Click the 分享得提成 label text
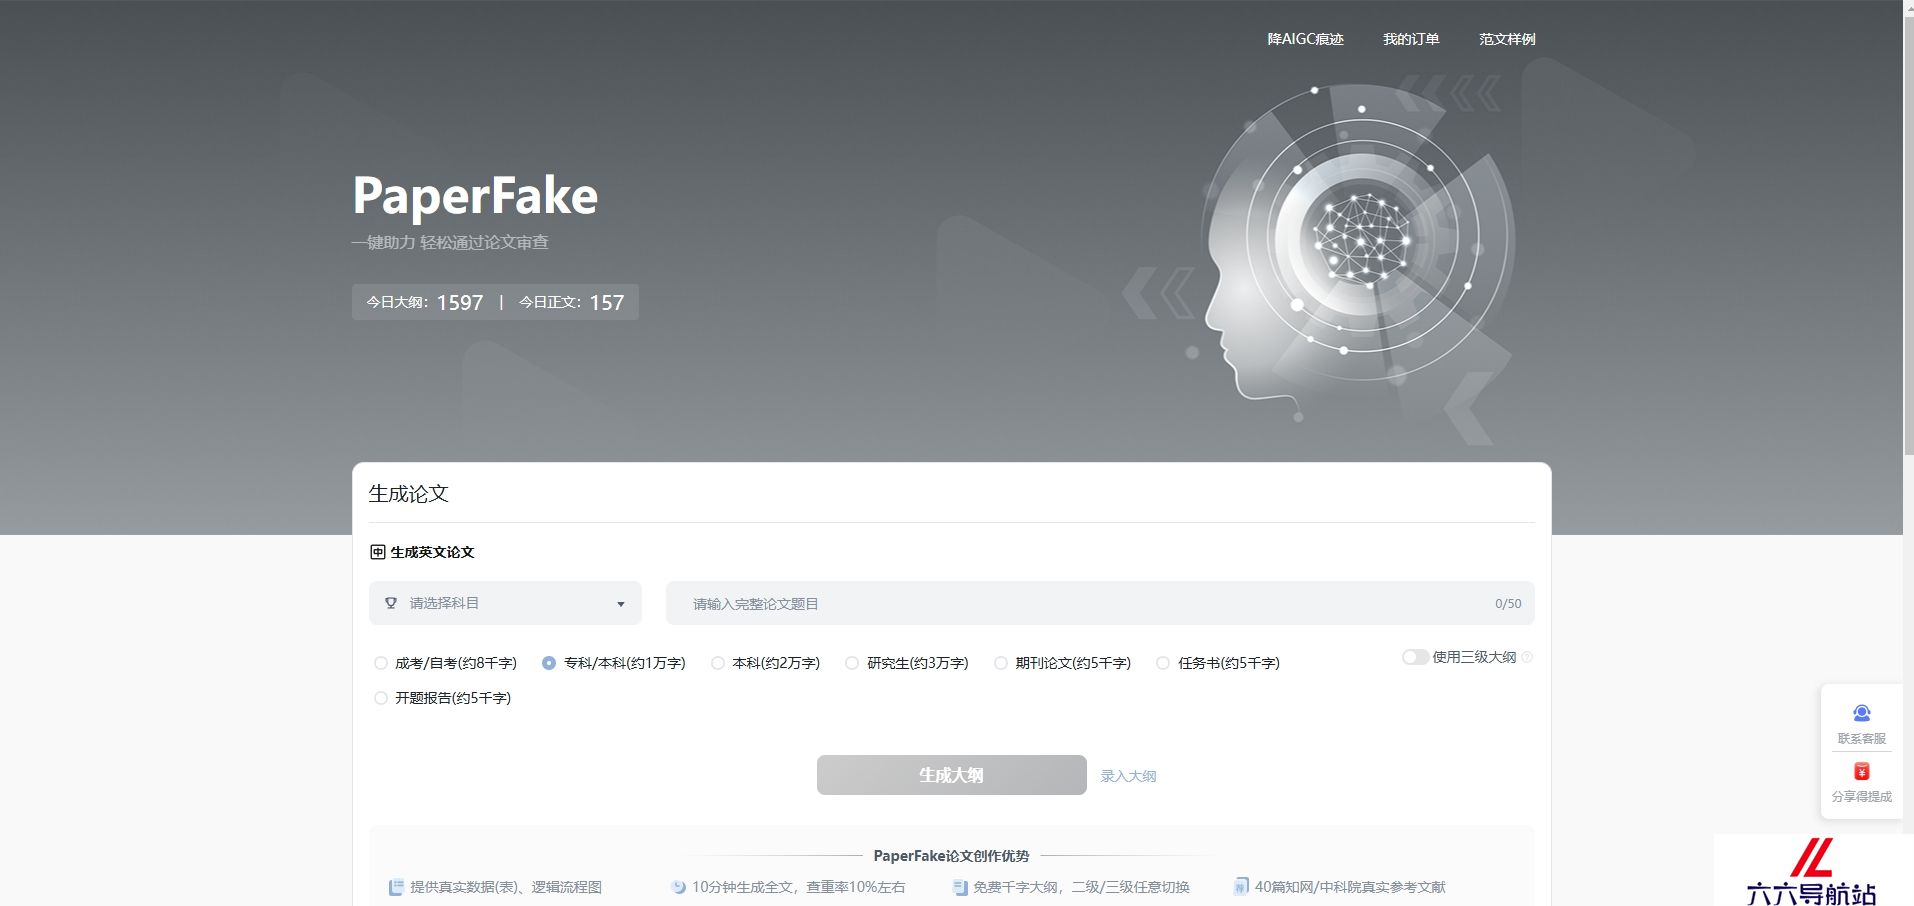 1862,797
